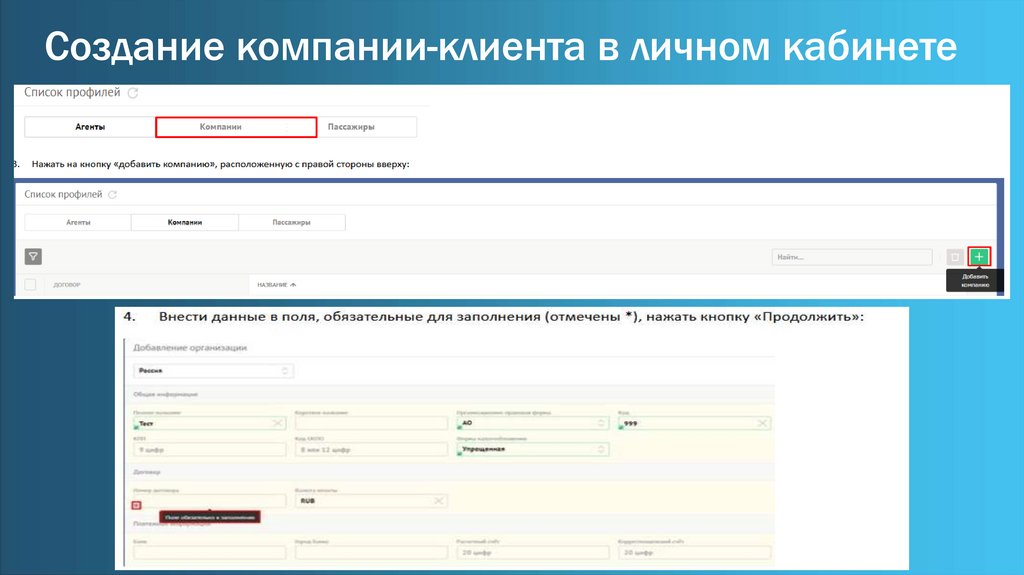Open the 'Упрощенная' taxation form dropdown

click(533, 450)
